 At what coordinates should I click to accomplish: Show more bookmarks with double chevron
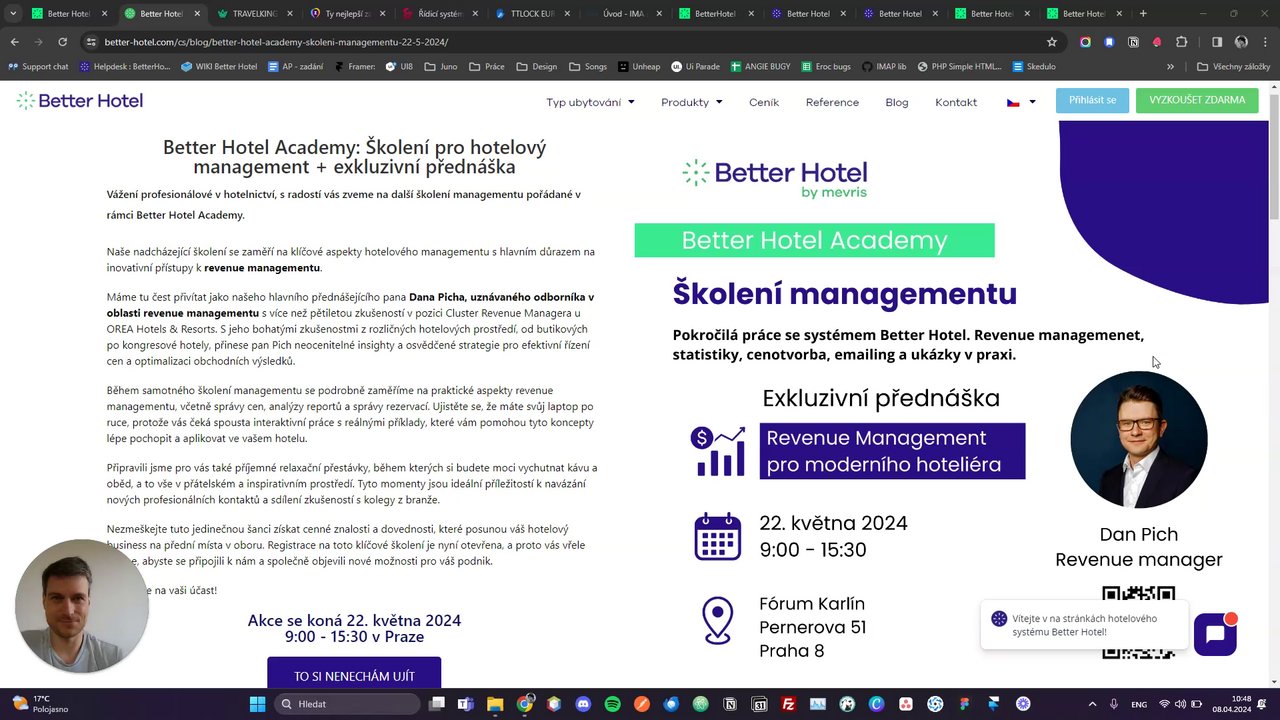[1170, 67]
